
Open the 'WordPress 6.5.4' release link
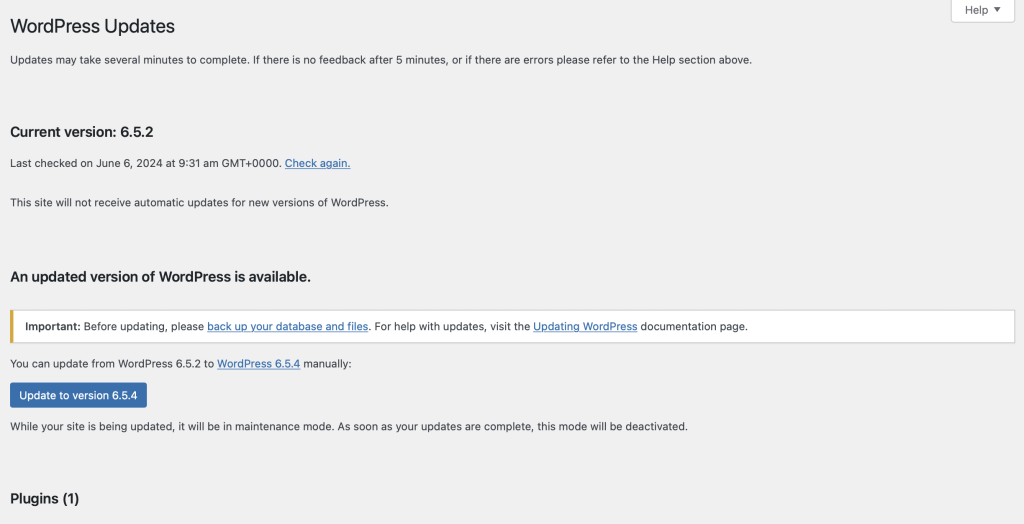258,364
